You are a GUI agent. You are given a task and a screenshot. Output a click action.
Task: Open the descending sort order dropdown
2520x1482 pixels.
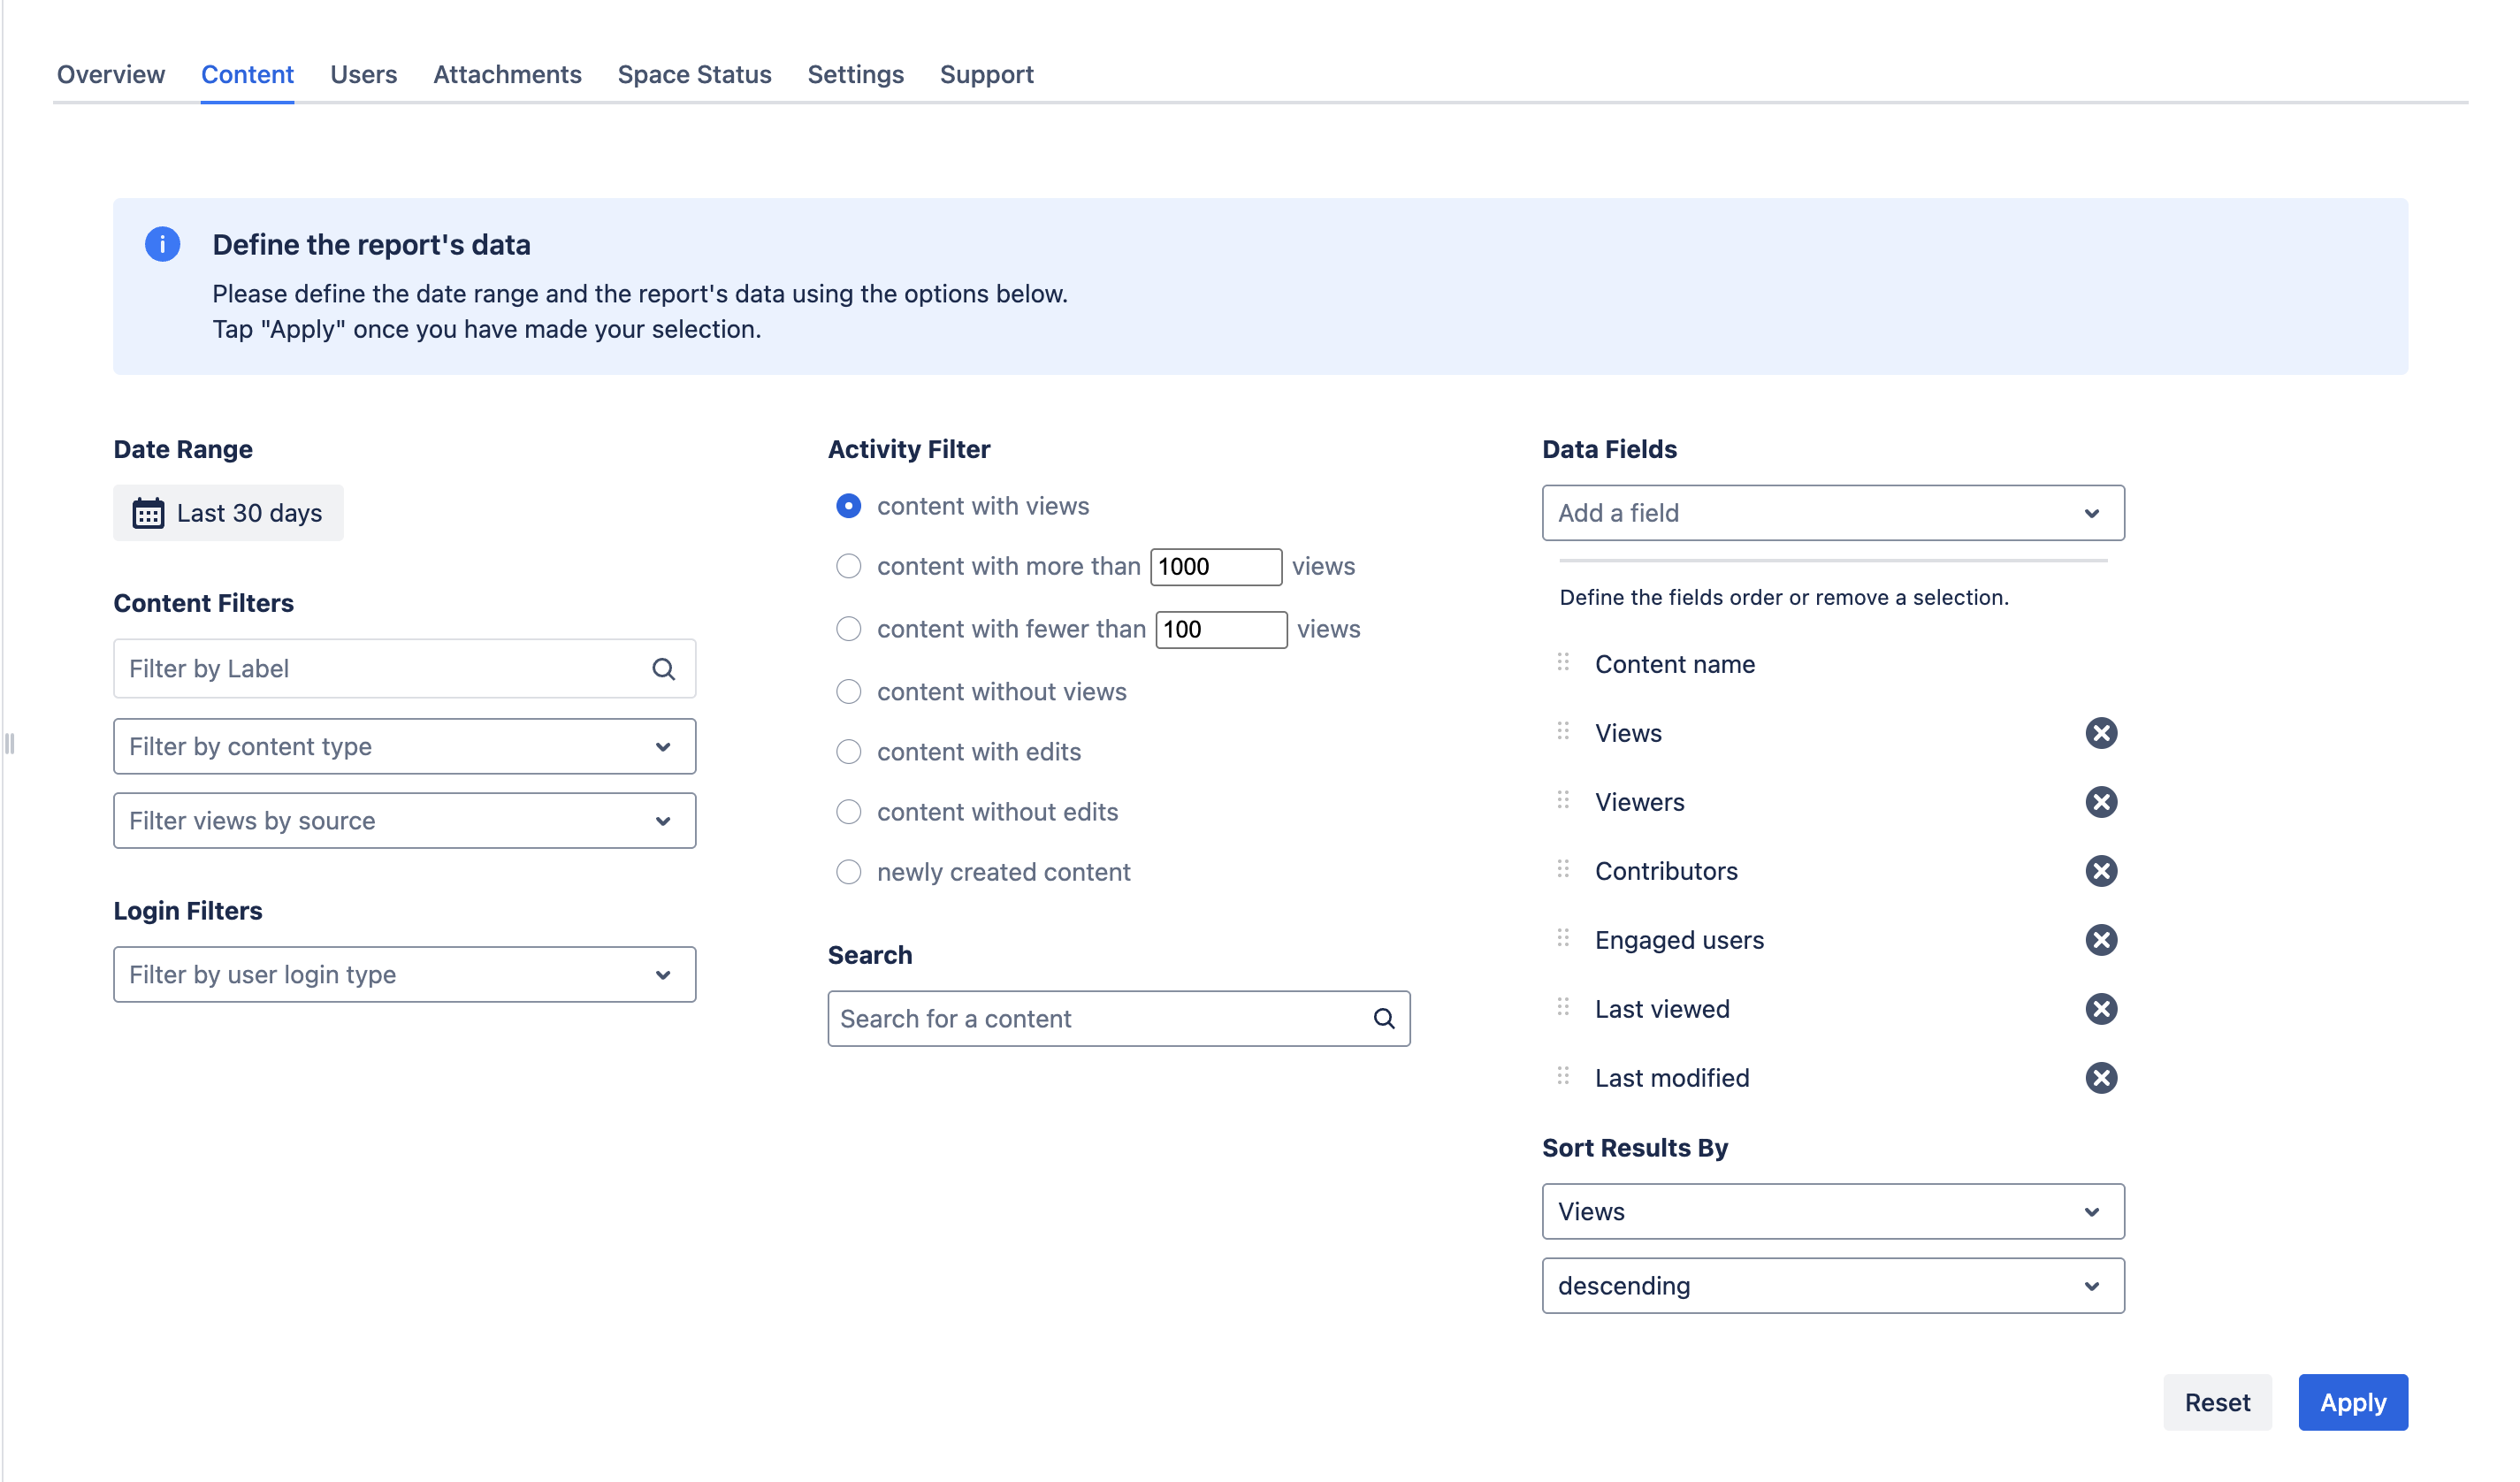coord(1832,1286)
